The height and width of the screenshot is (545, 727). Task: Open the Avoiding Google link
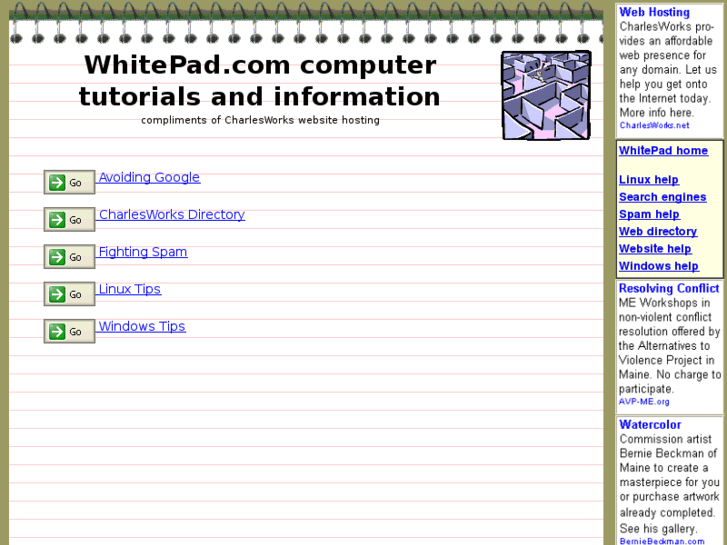point(149,177)
